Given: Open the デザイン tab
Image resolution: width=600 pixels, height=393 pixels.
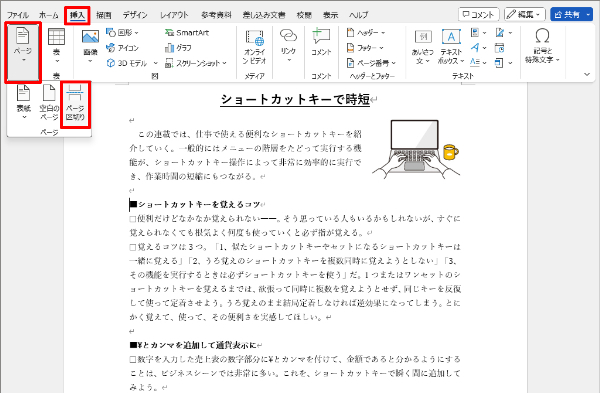Looking at the screenshot, I should tap(135, 15).
